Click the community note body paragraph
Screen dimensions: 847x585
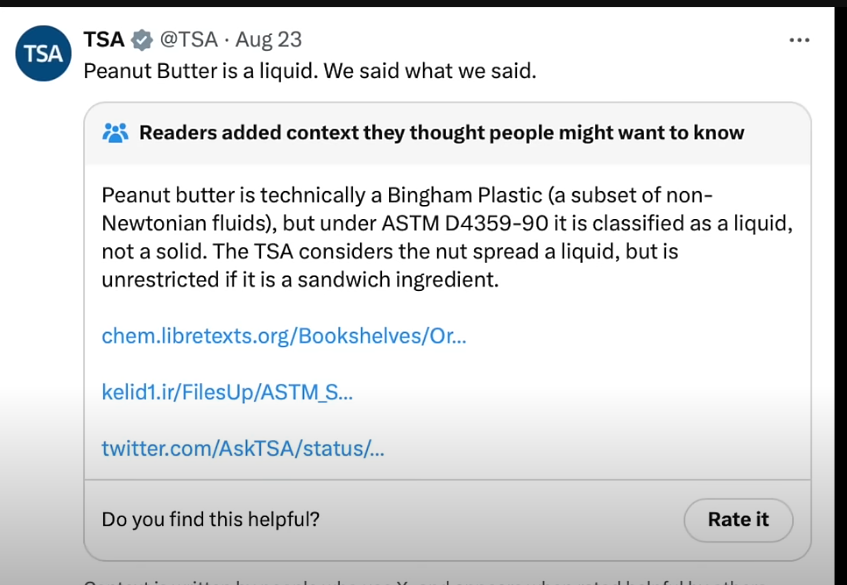(x=447, y=238)
